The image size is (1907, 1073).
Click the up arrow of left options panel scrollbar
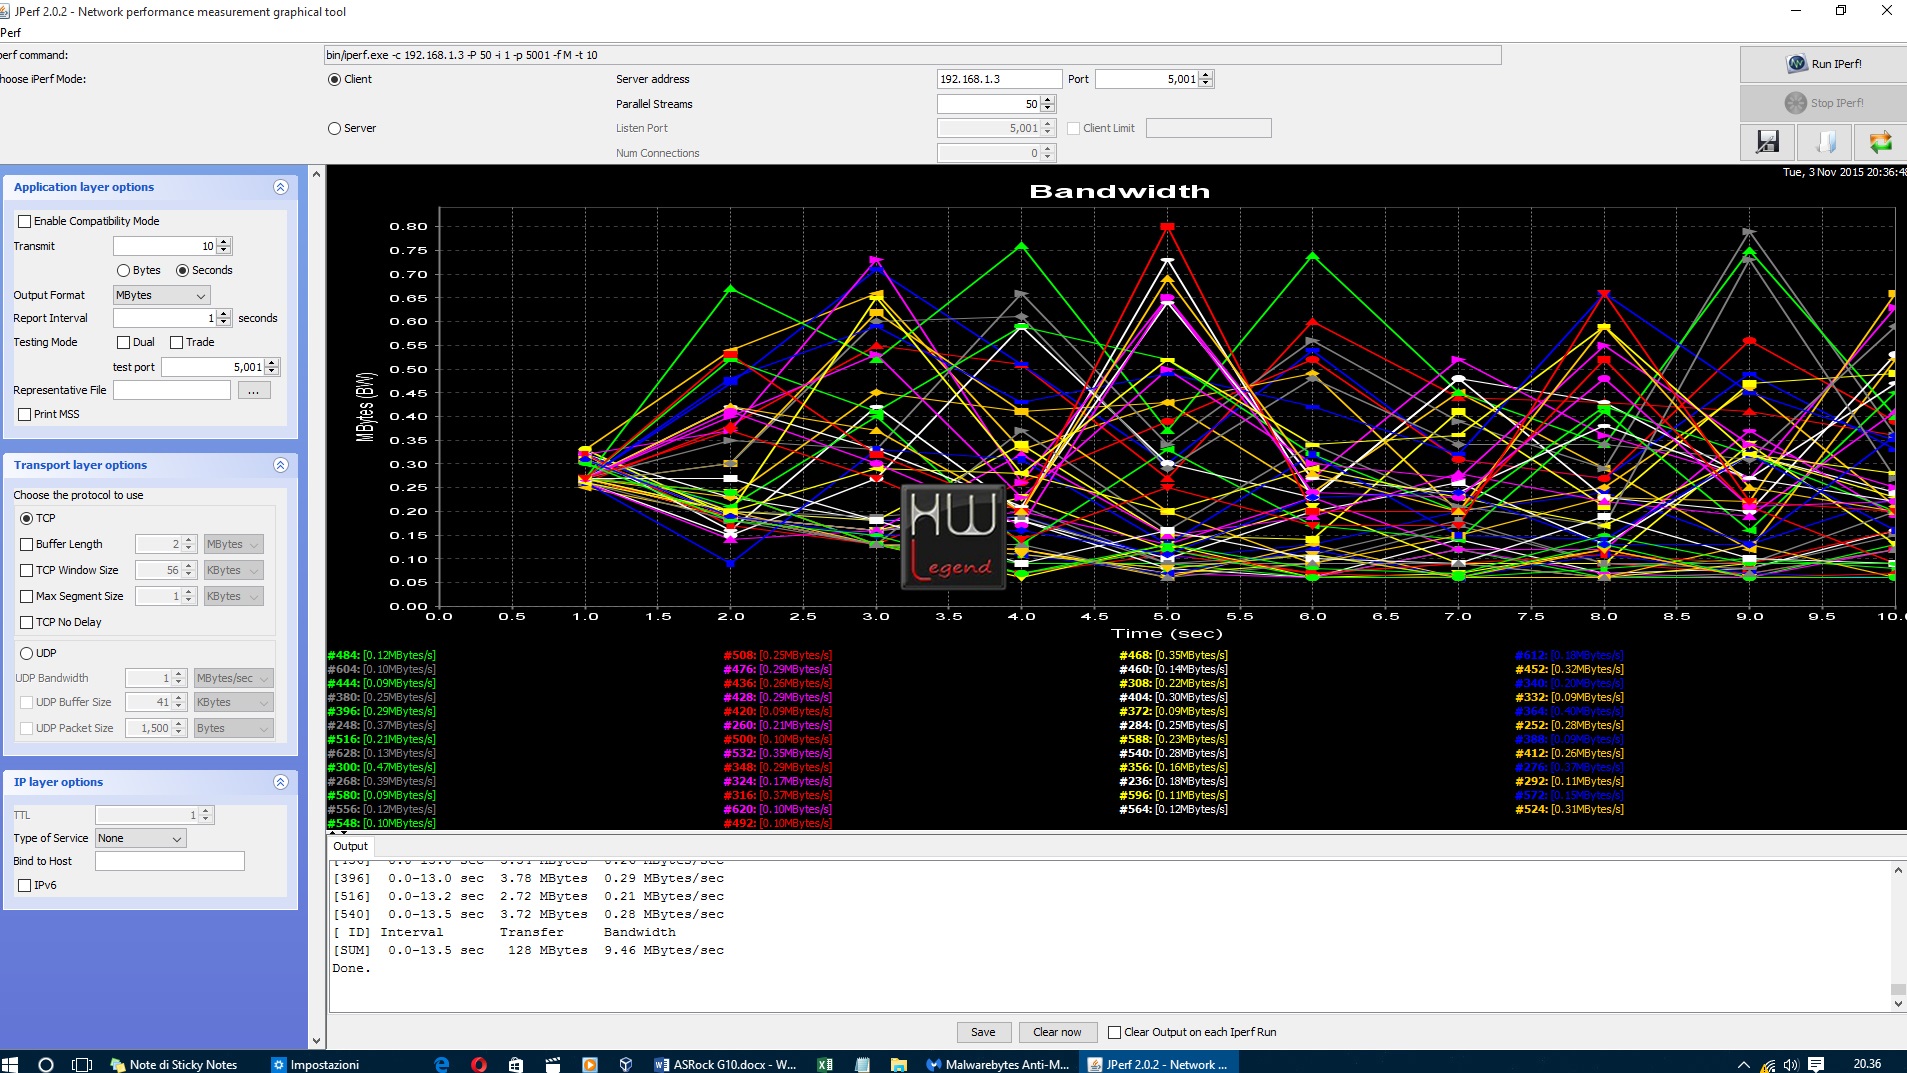click(x=317, y=174)
